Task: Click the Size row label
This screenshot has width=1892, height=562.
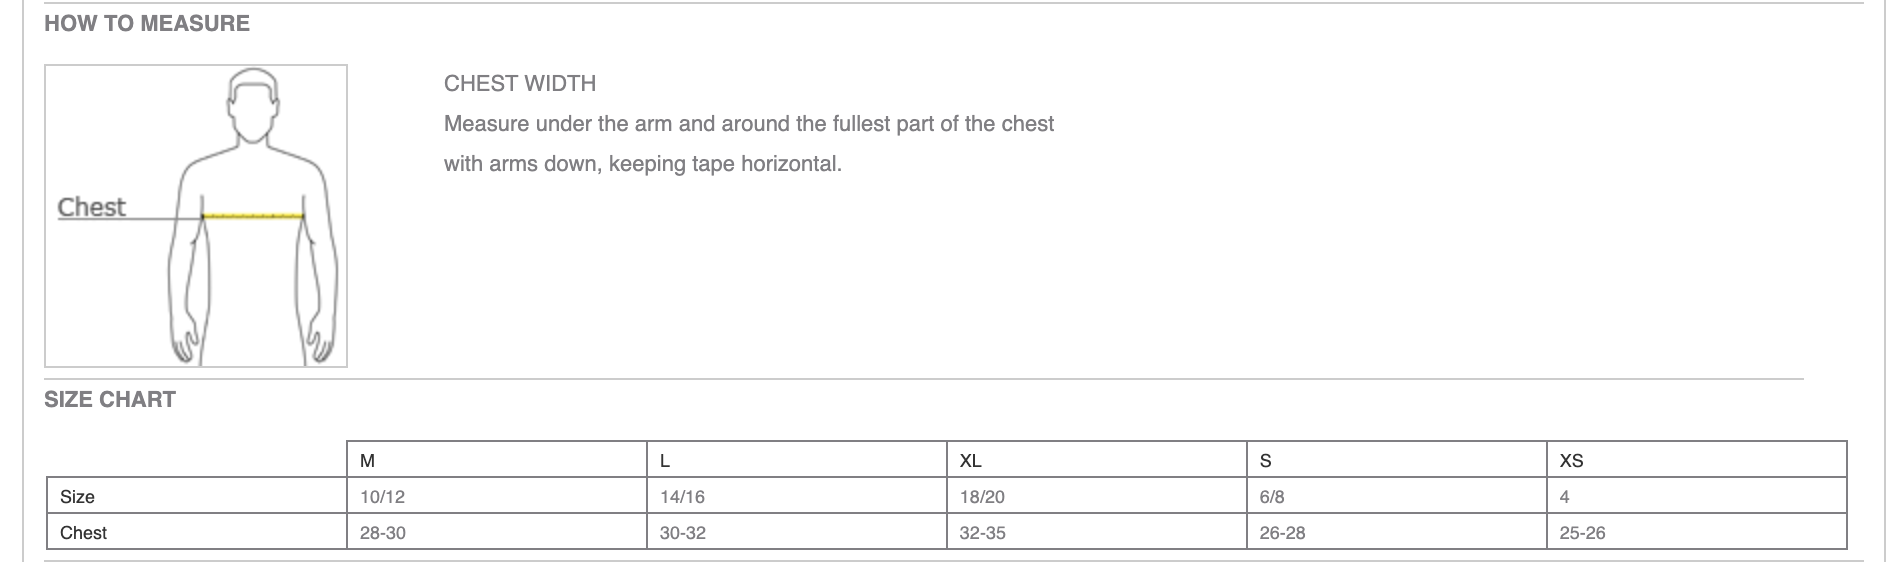Action: point(77,497)
